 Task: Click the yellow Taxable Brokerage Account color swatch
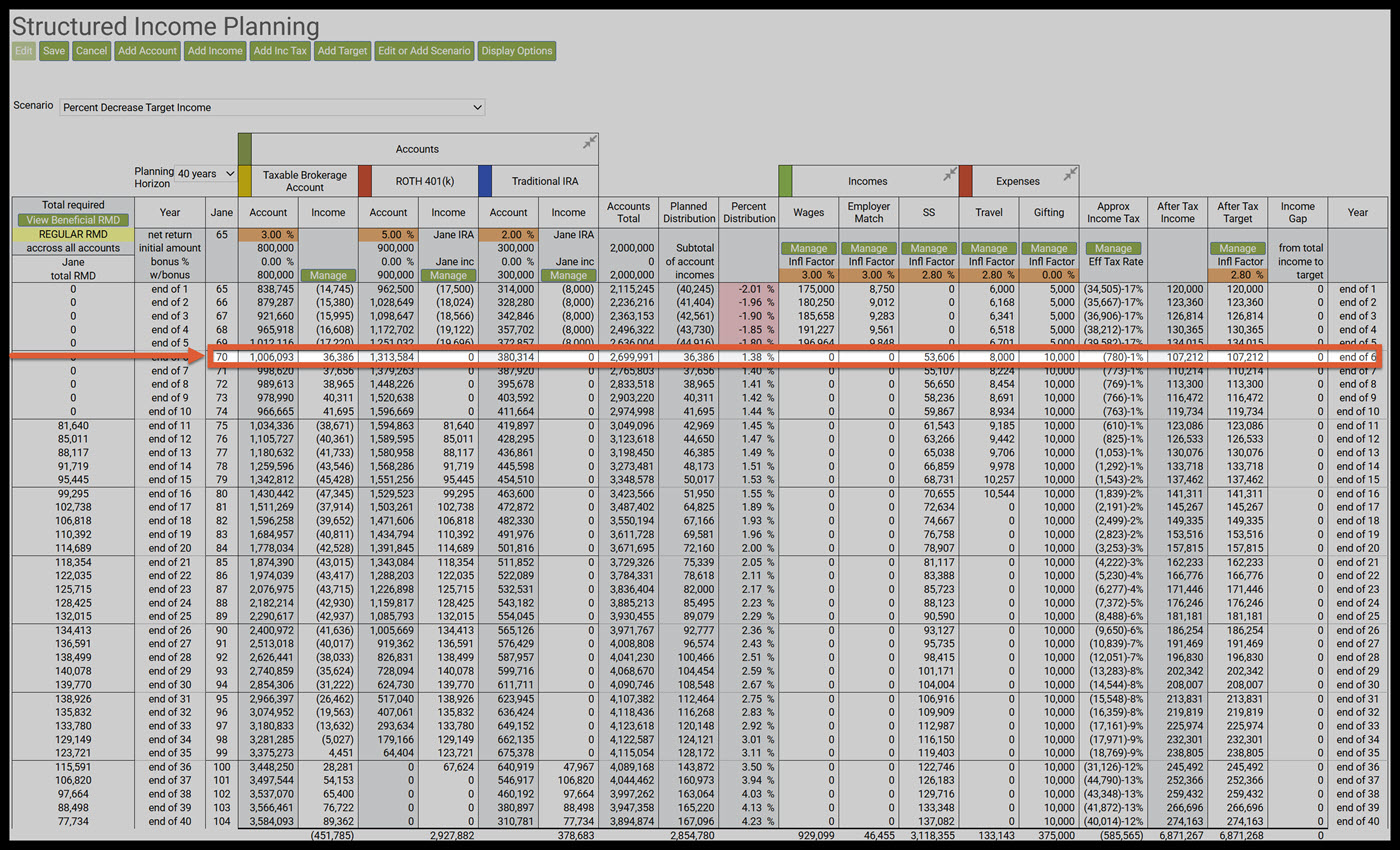coord(245,181)
